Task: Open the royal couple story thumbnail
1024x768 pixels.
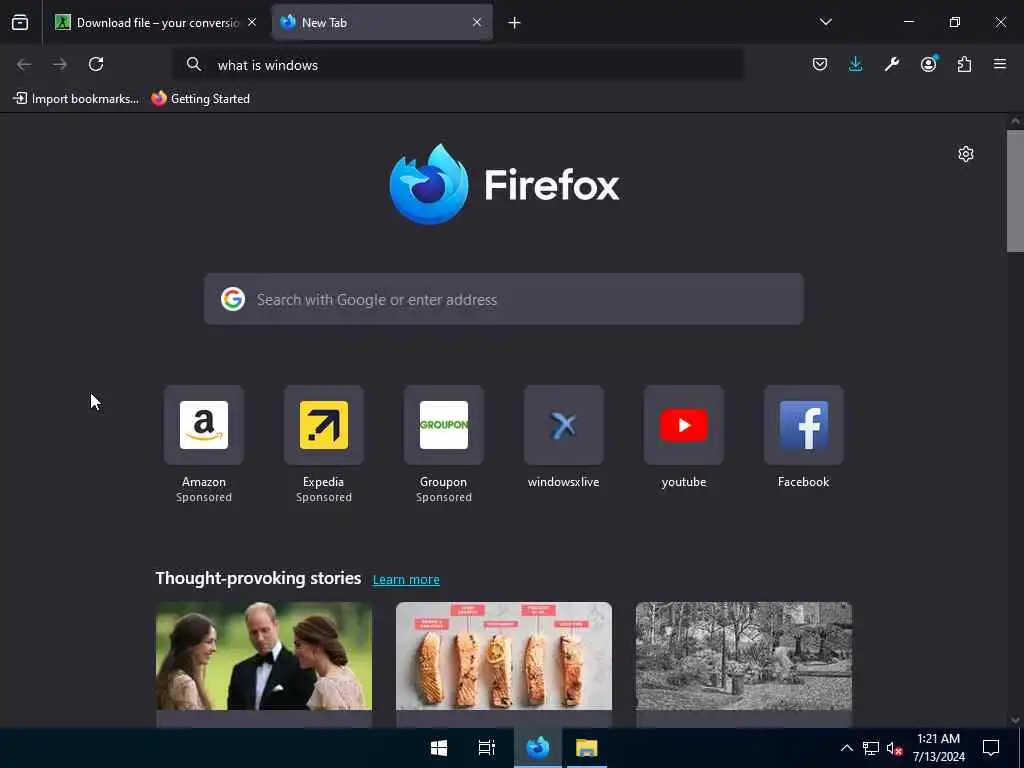Action: click(264, 656)
